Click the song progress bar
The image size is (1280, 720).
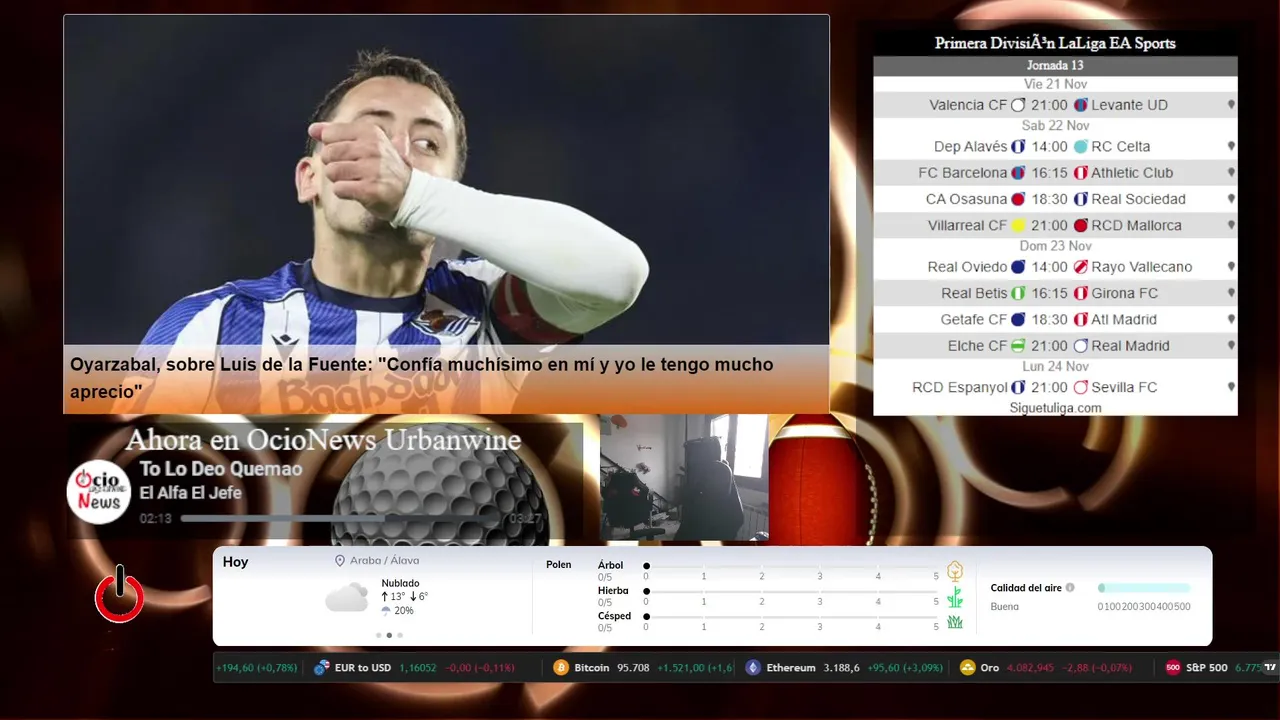342,519
